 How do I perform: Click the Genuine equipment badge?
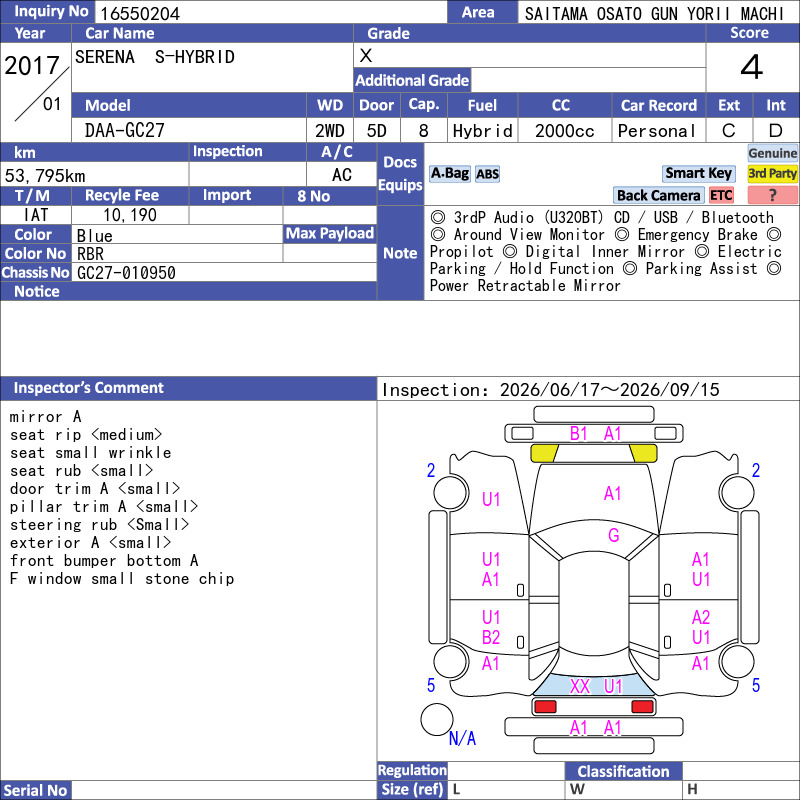click(772, 153)
